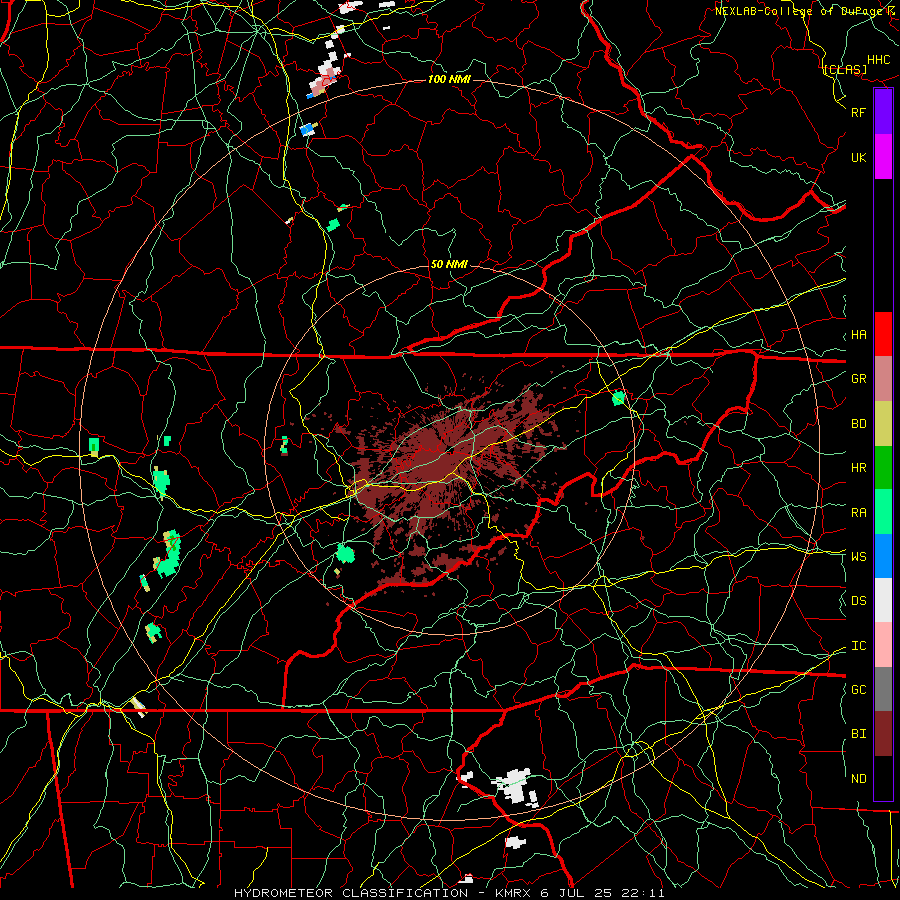Select the yellow BD legend swatch
The width and height of the screenshot is (900, 900).
pos(883,423)
